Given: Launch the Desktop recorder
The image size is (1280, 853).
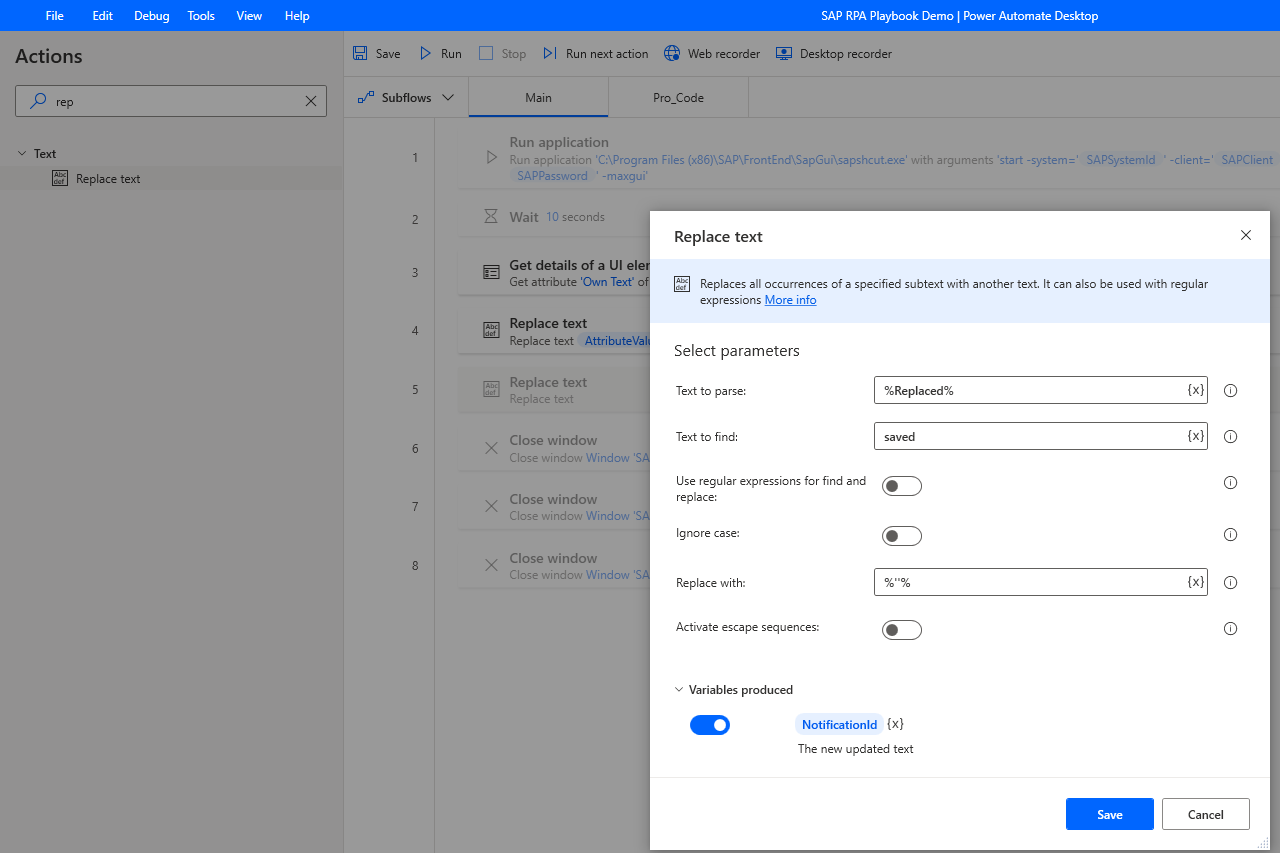Looking at the screenshot, I should [x=833, y=53].
